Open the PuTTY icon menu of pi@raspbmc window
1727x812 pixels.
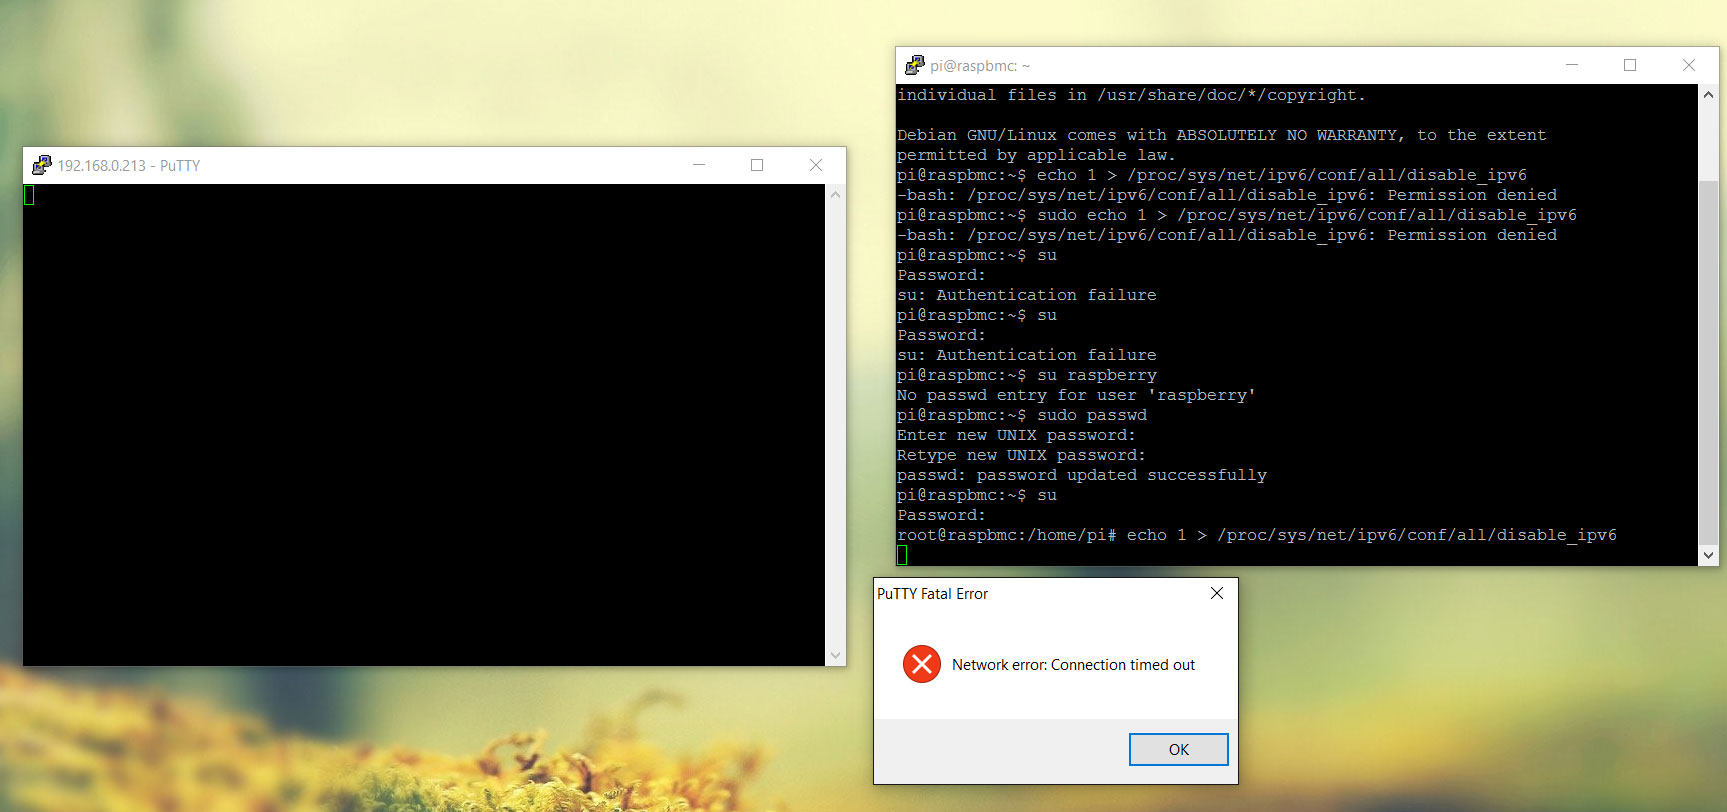[x=914, y=65]
